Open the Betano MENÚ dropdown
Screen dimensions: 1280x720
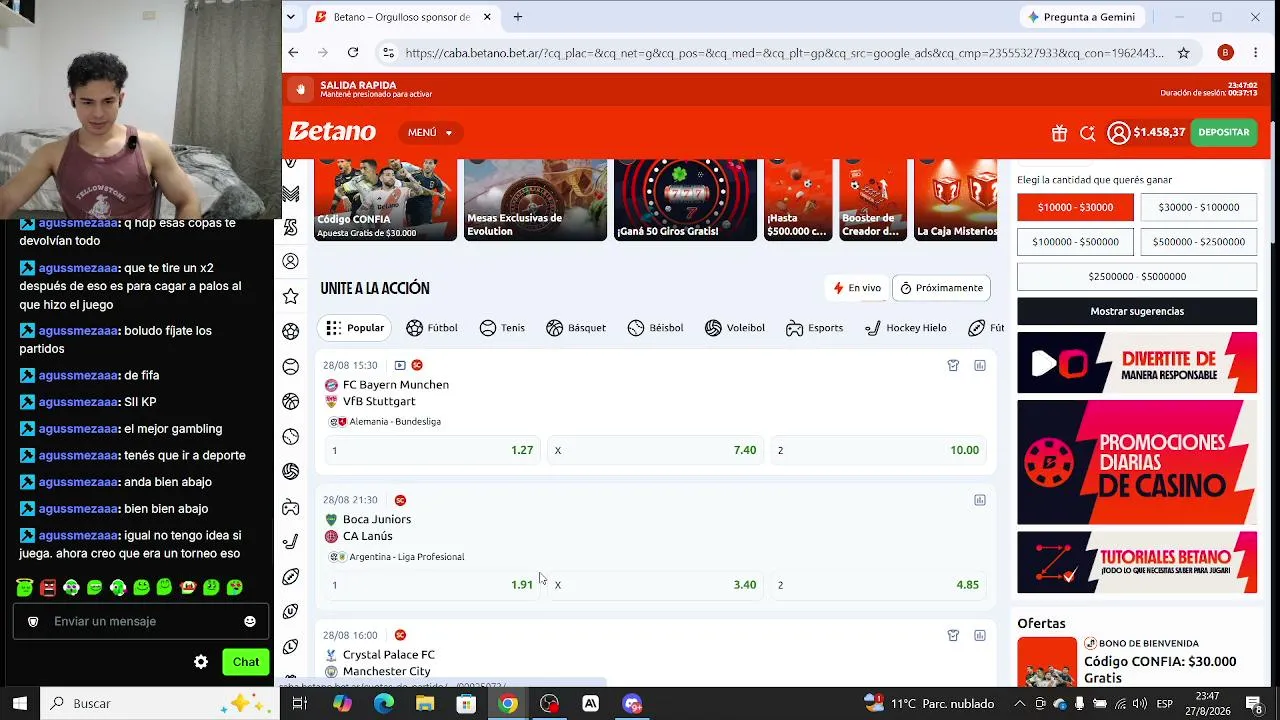430,132
